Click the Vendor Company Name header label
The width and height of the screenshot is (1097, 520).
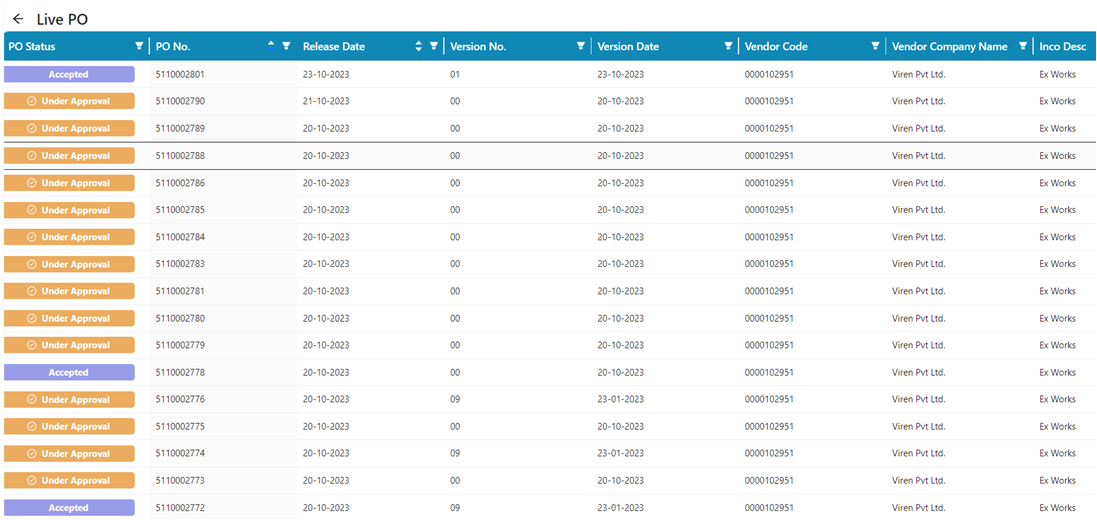950,47
